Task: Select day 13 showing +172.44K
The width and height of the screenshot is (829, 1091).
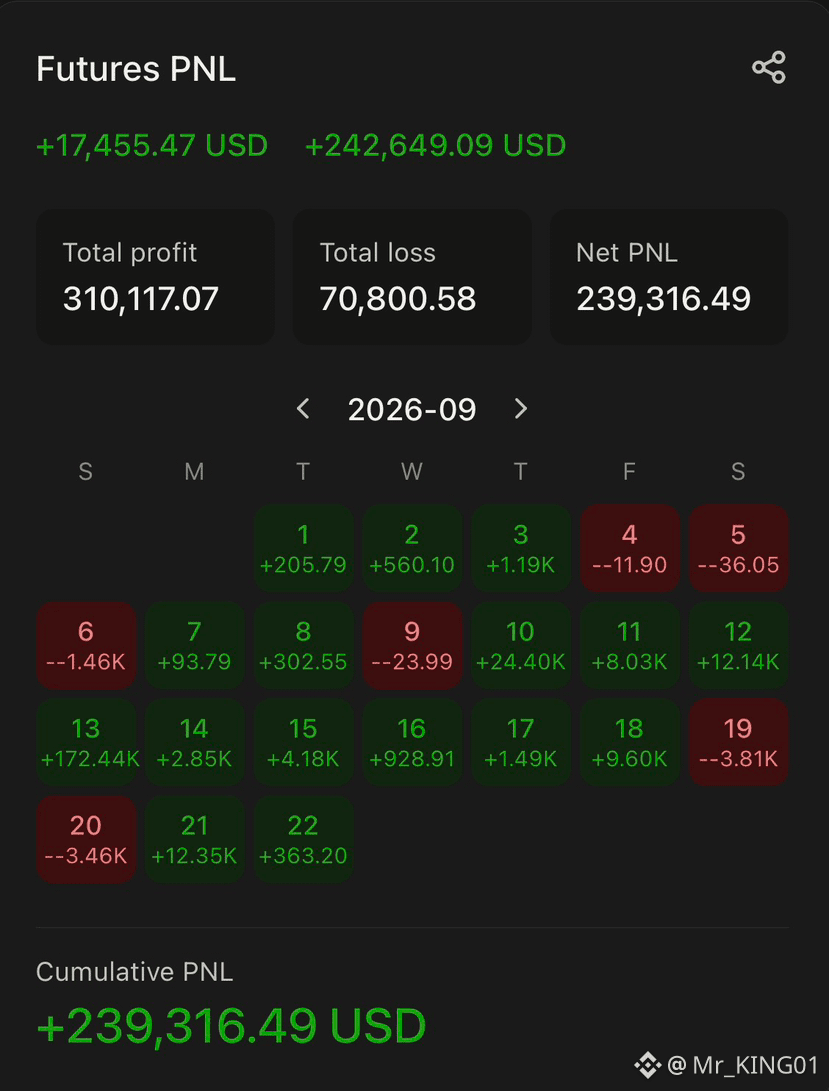Action: (x=86, y=742)
